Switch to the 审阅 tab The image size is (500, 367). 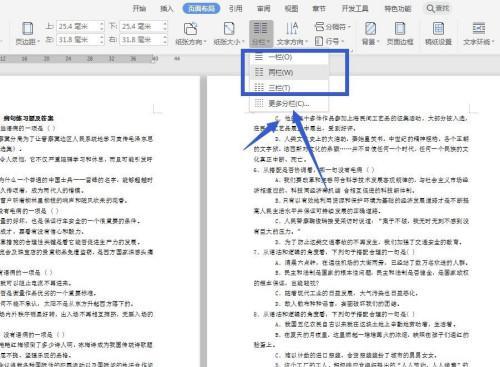263,8
